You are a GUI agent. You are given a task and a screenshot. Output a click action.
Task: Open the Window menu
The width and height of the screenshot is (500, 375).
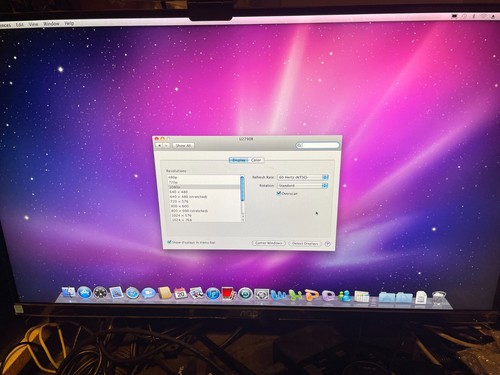(x=51, y=24)
